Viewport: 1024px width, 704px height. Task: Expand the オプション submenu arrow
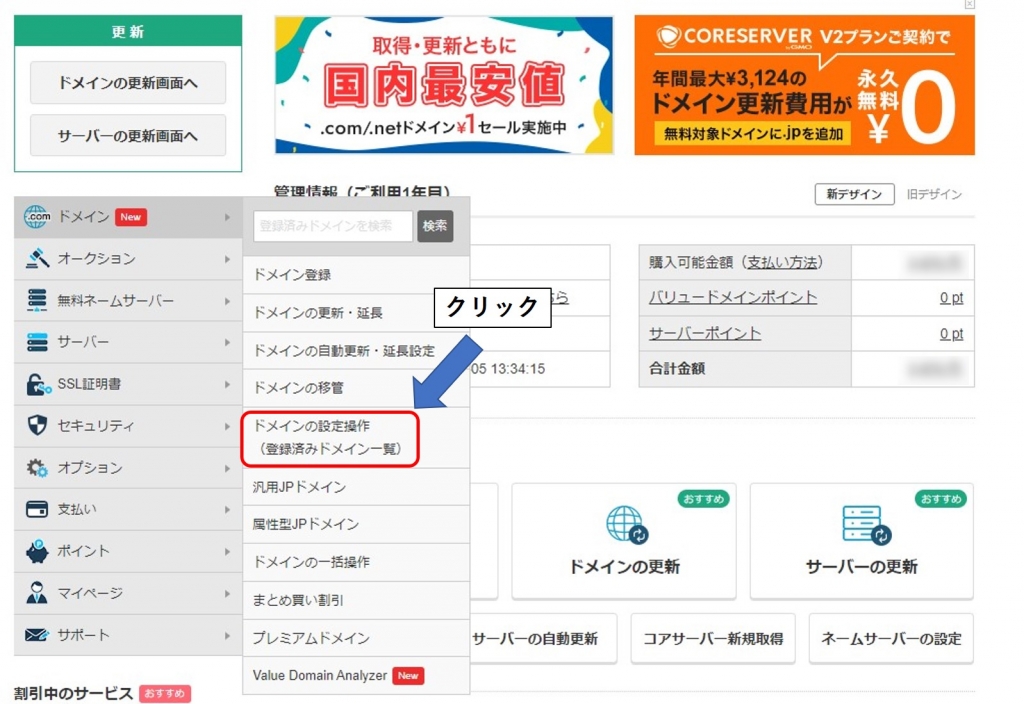pos(227,468)
